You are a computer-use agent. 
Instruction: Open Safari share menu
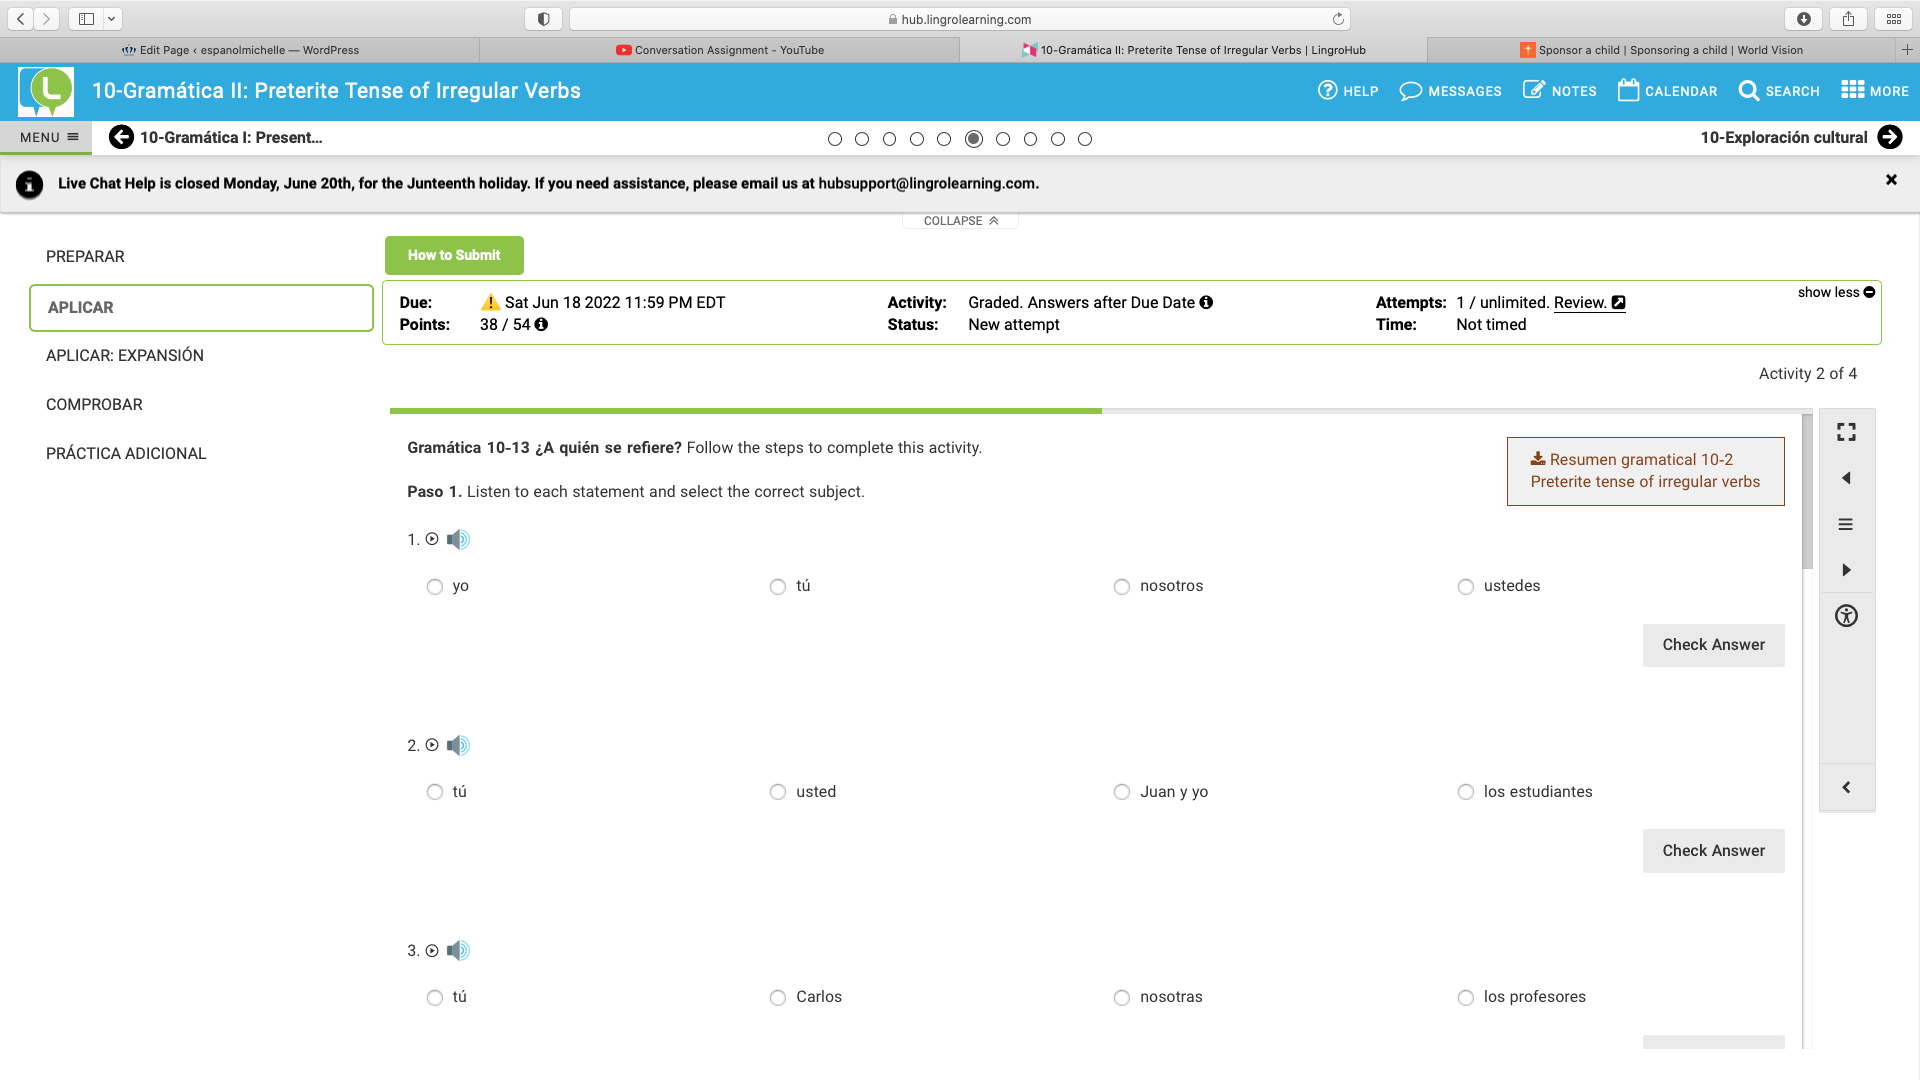(1848, 19)
